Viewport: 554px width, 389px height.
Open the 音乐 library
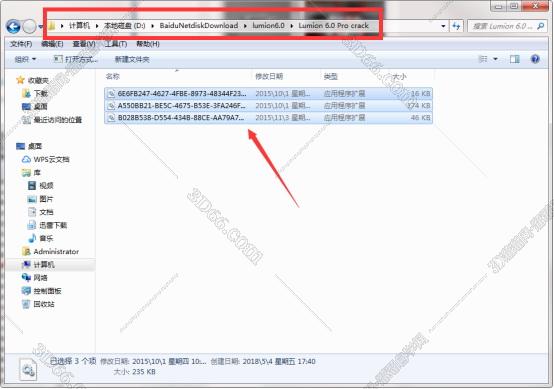[x=46, y=238]
